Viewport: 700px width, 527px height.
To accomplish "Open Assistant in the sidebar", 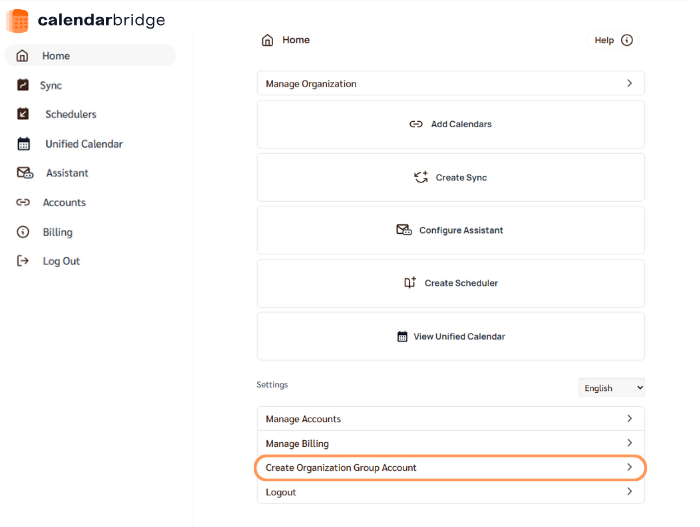I will click(67, 173).
